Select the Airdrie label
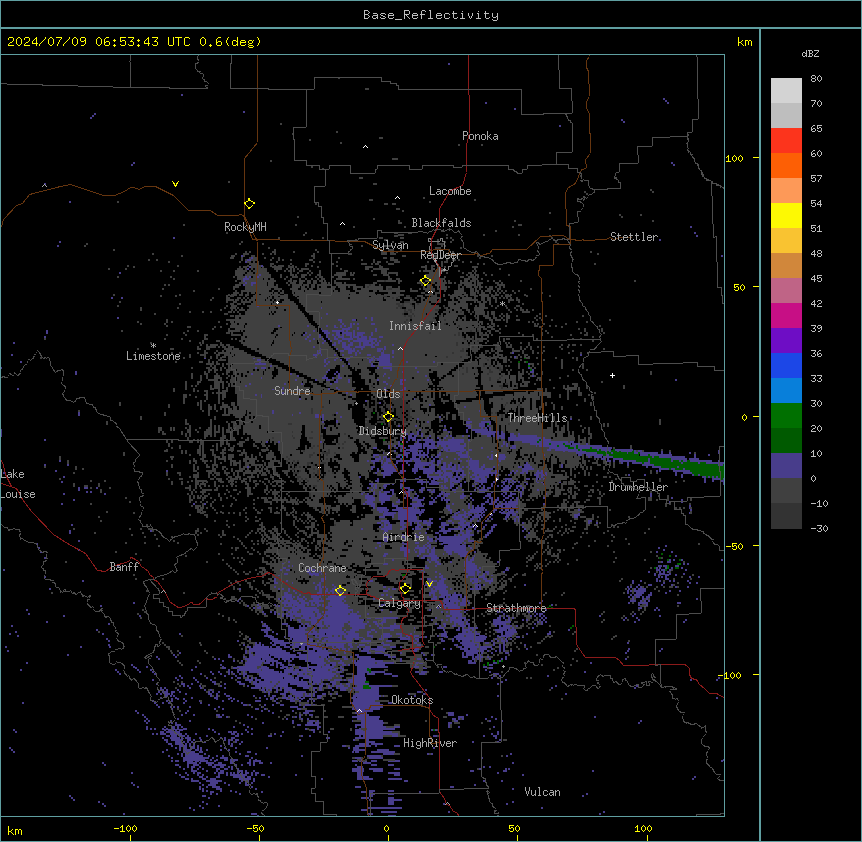 (x=404, y=537)
